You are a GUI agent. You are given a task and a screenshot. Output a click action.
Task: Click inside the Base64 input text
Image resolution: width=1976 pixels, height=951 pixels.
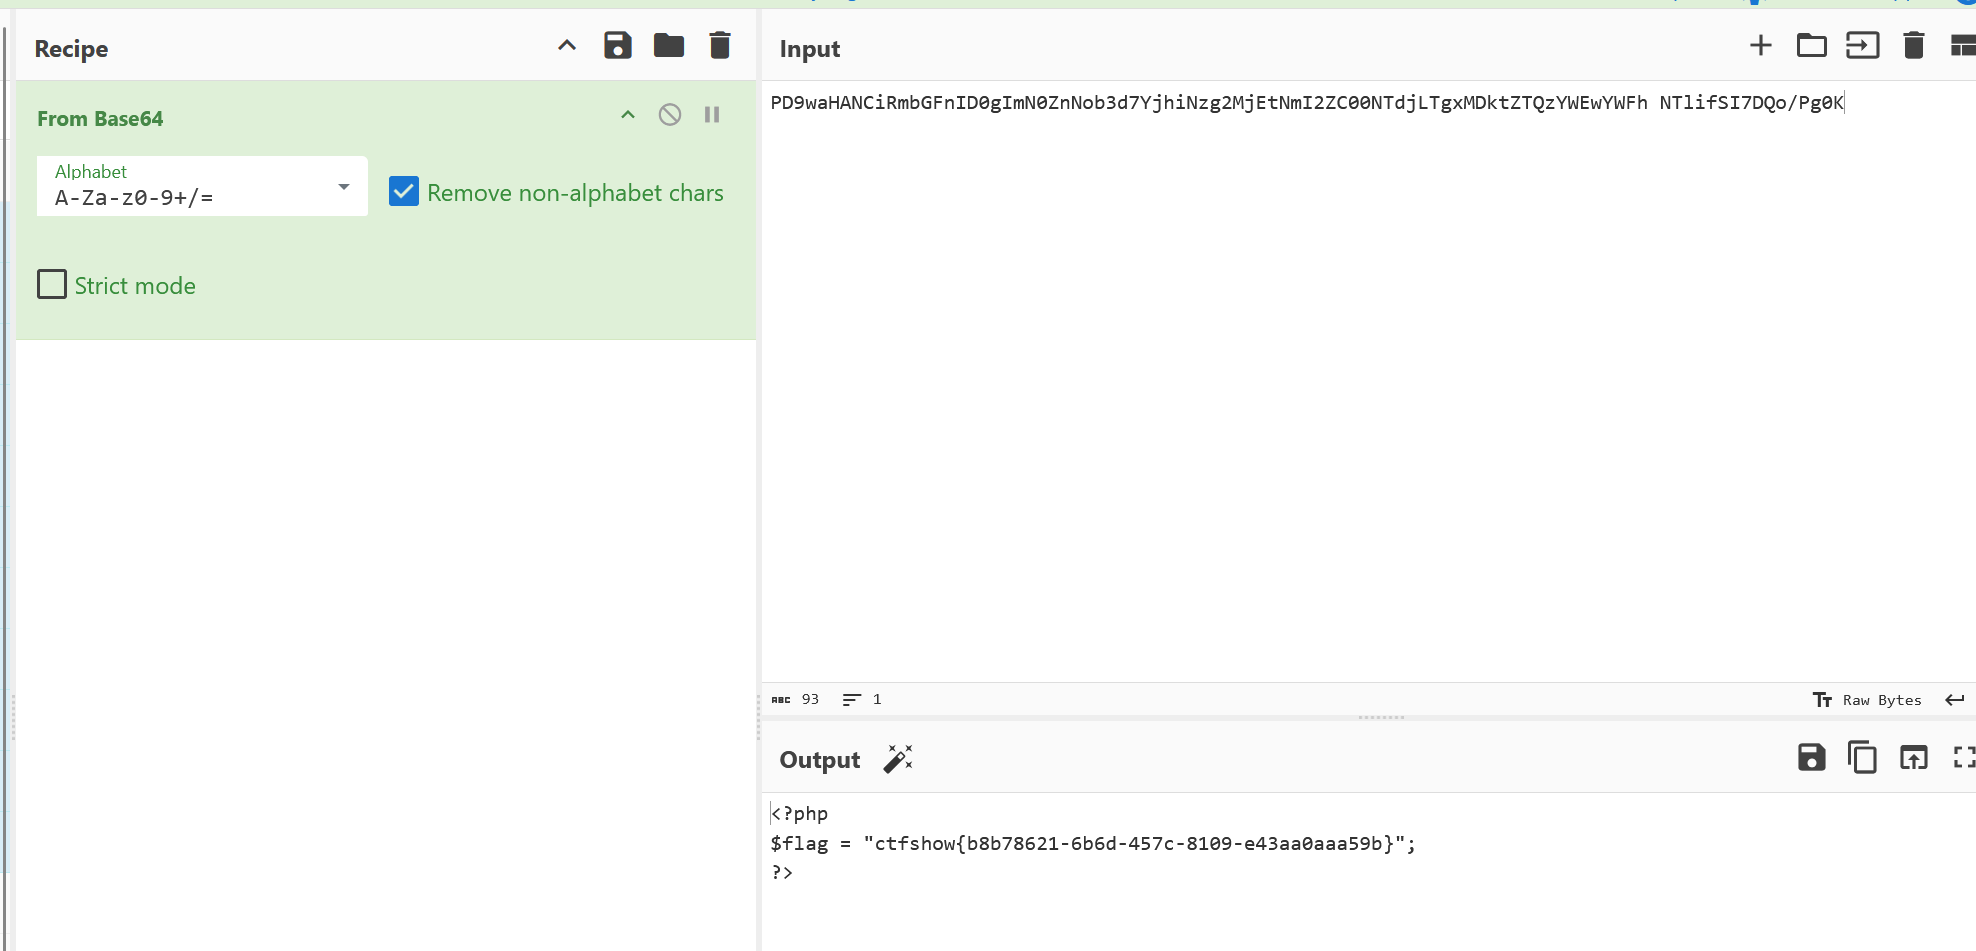[1306, 103]
